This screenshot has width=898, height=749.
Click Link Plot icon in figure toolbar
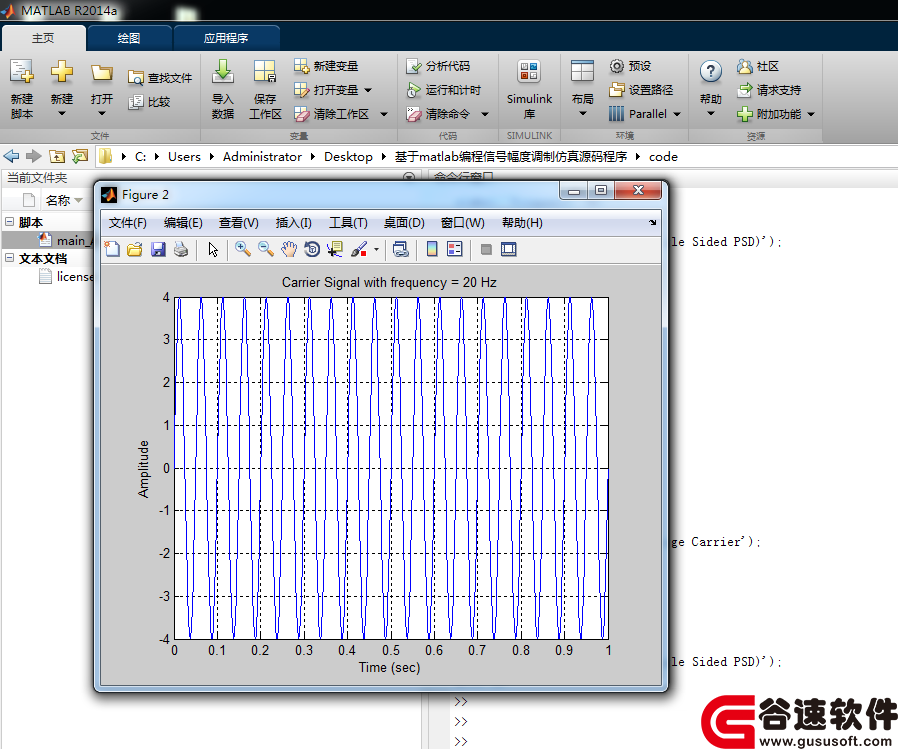pyautogui.click(x=400, y=249)
